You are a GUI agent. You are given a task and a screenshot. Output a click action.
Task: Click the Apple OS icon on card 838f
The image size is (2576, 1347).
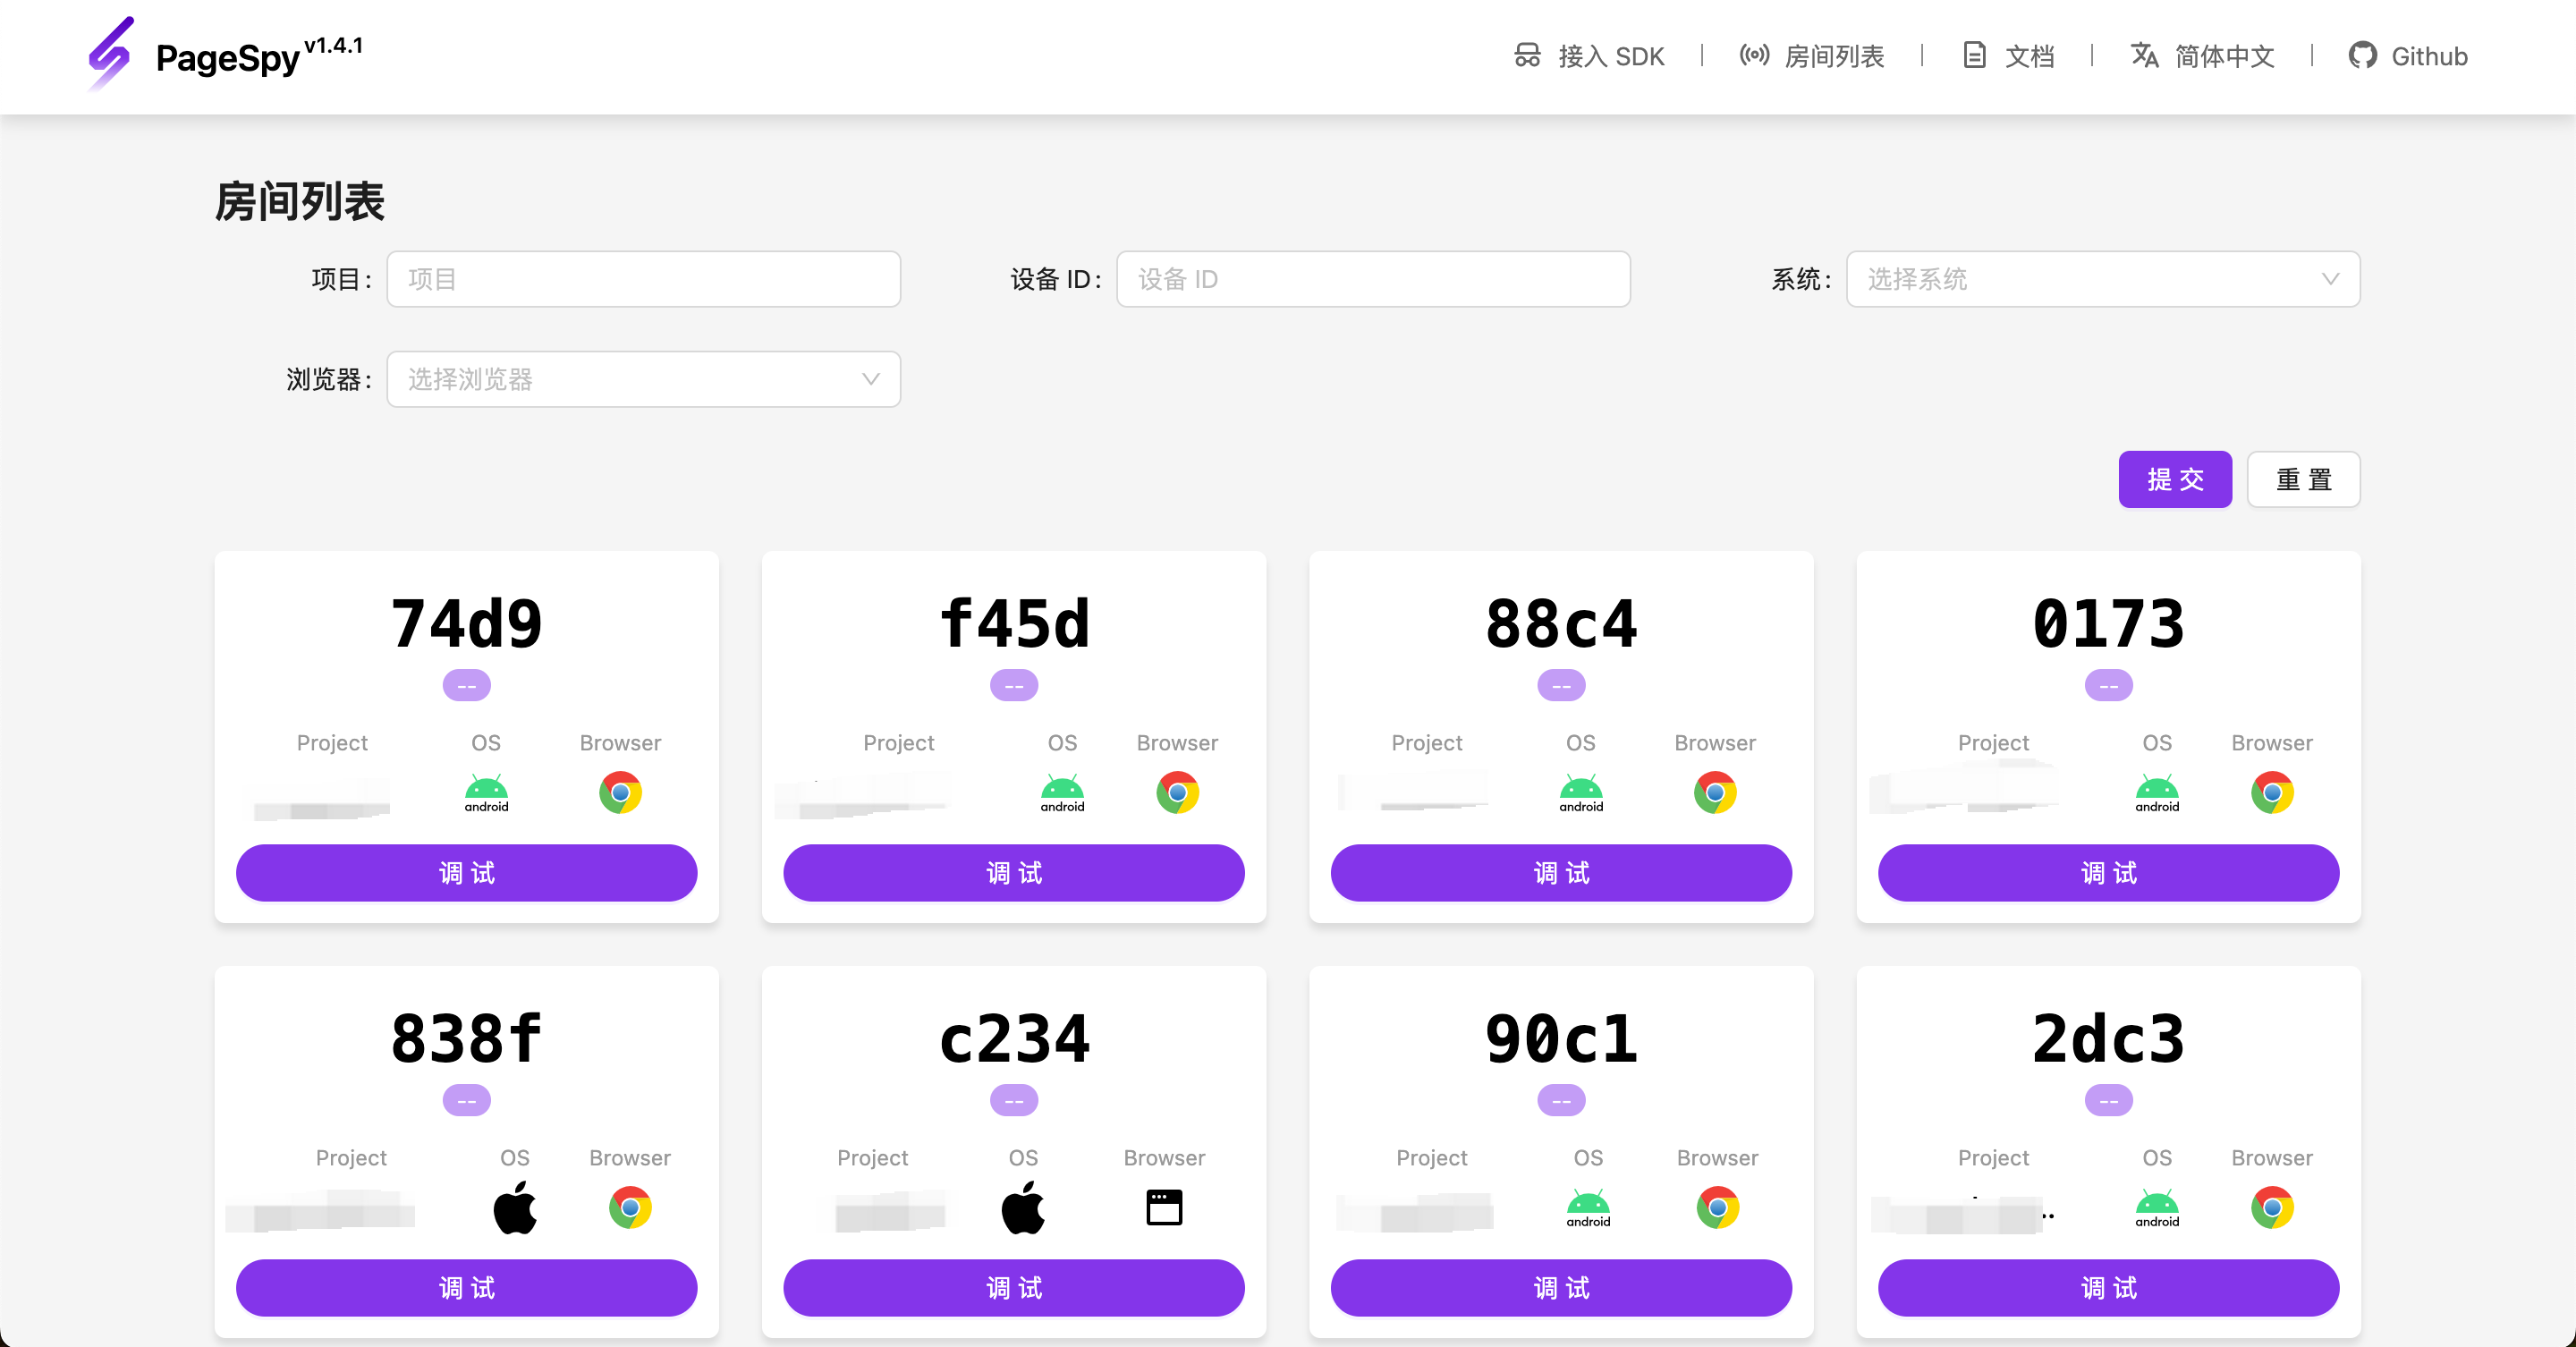pos(515,1208)
